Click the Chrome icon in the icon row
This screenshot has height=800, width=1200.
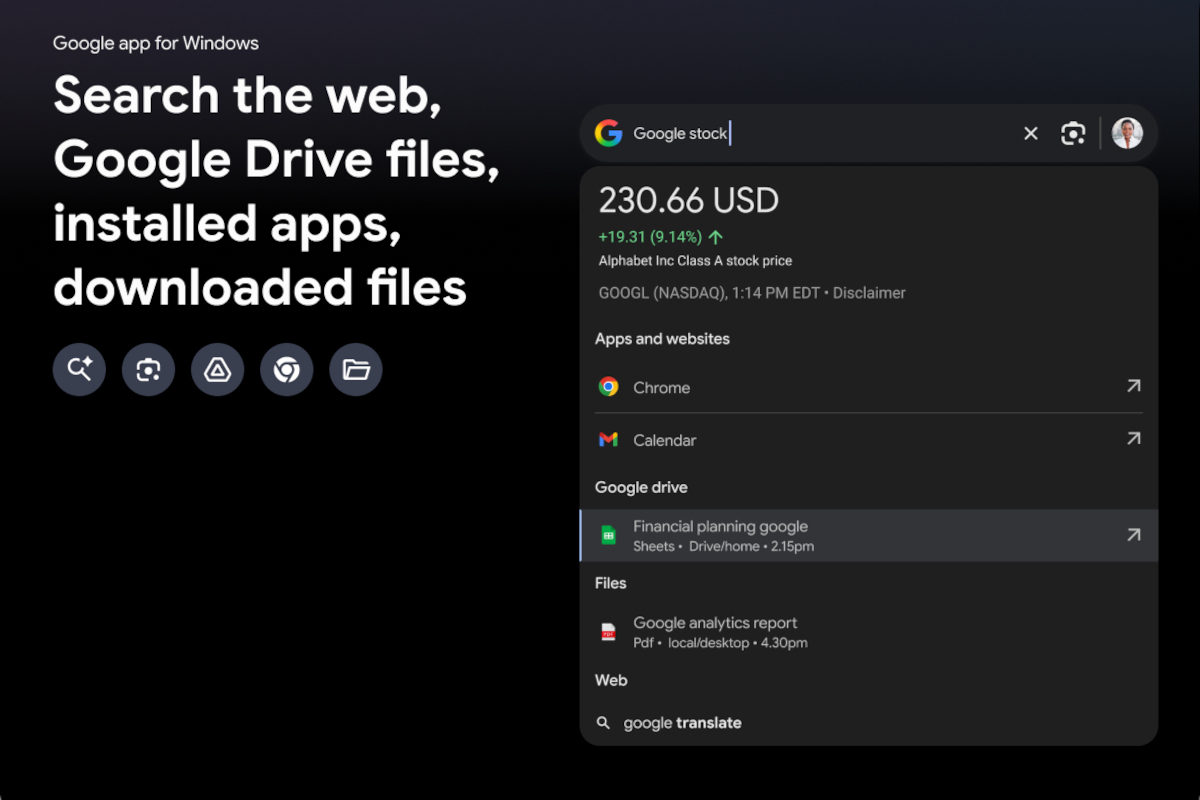point(286,369)
